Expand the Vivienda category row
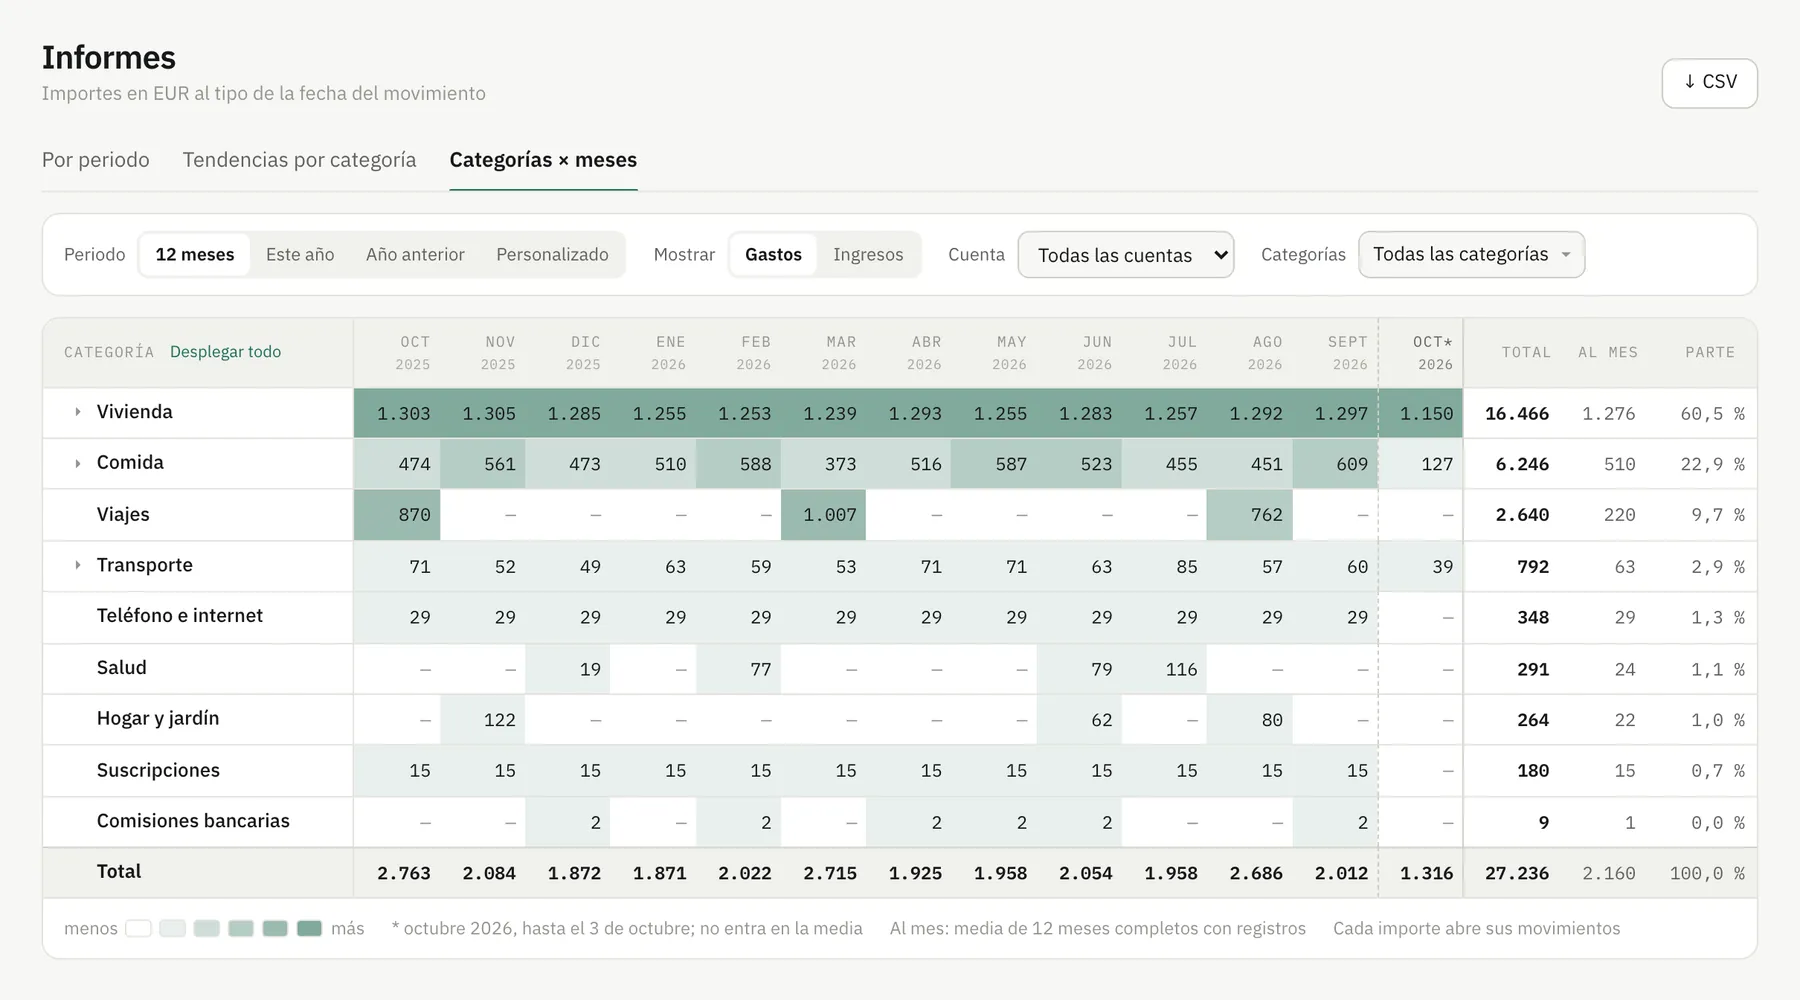The height and width of the screenshot is (1000, 1800). (77, 412)
